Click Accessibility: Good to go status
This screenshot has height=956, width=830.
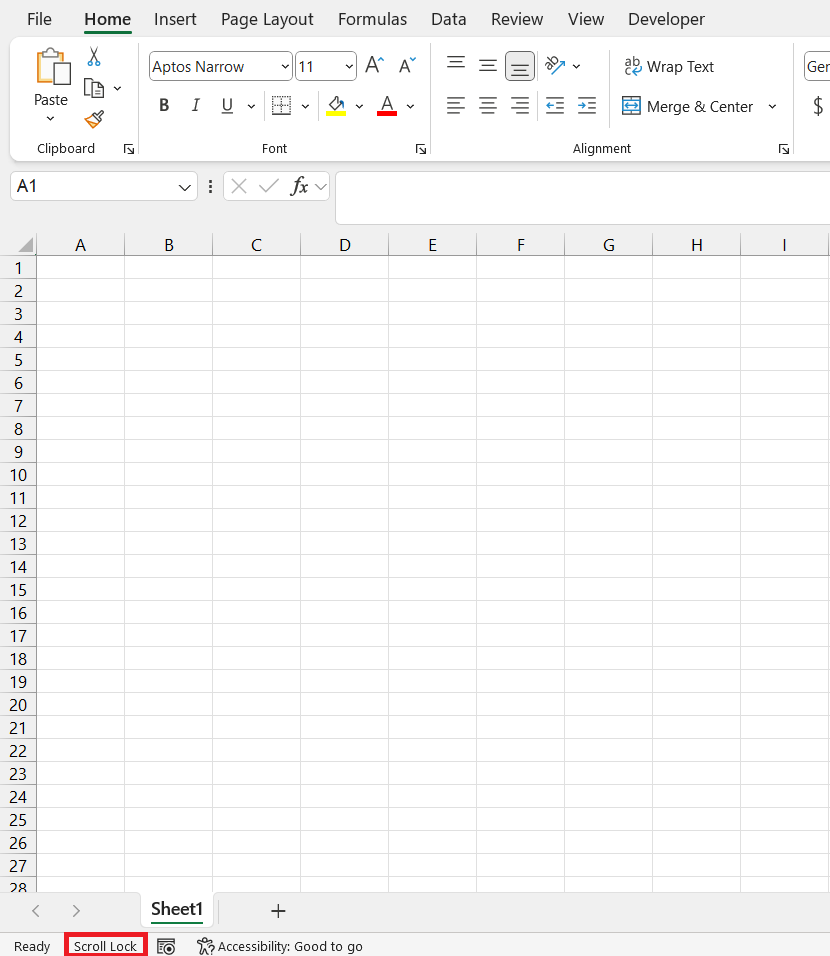[x=280, y=946]
